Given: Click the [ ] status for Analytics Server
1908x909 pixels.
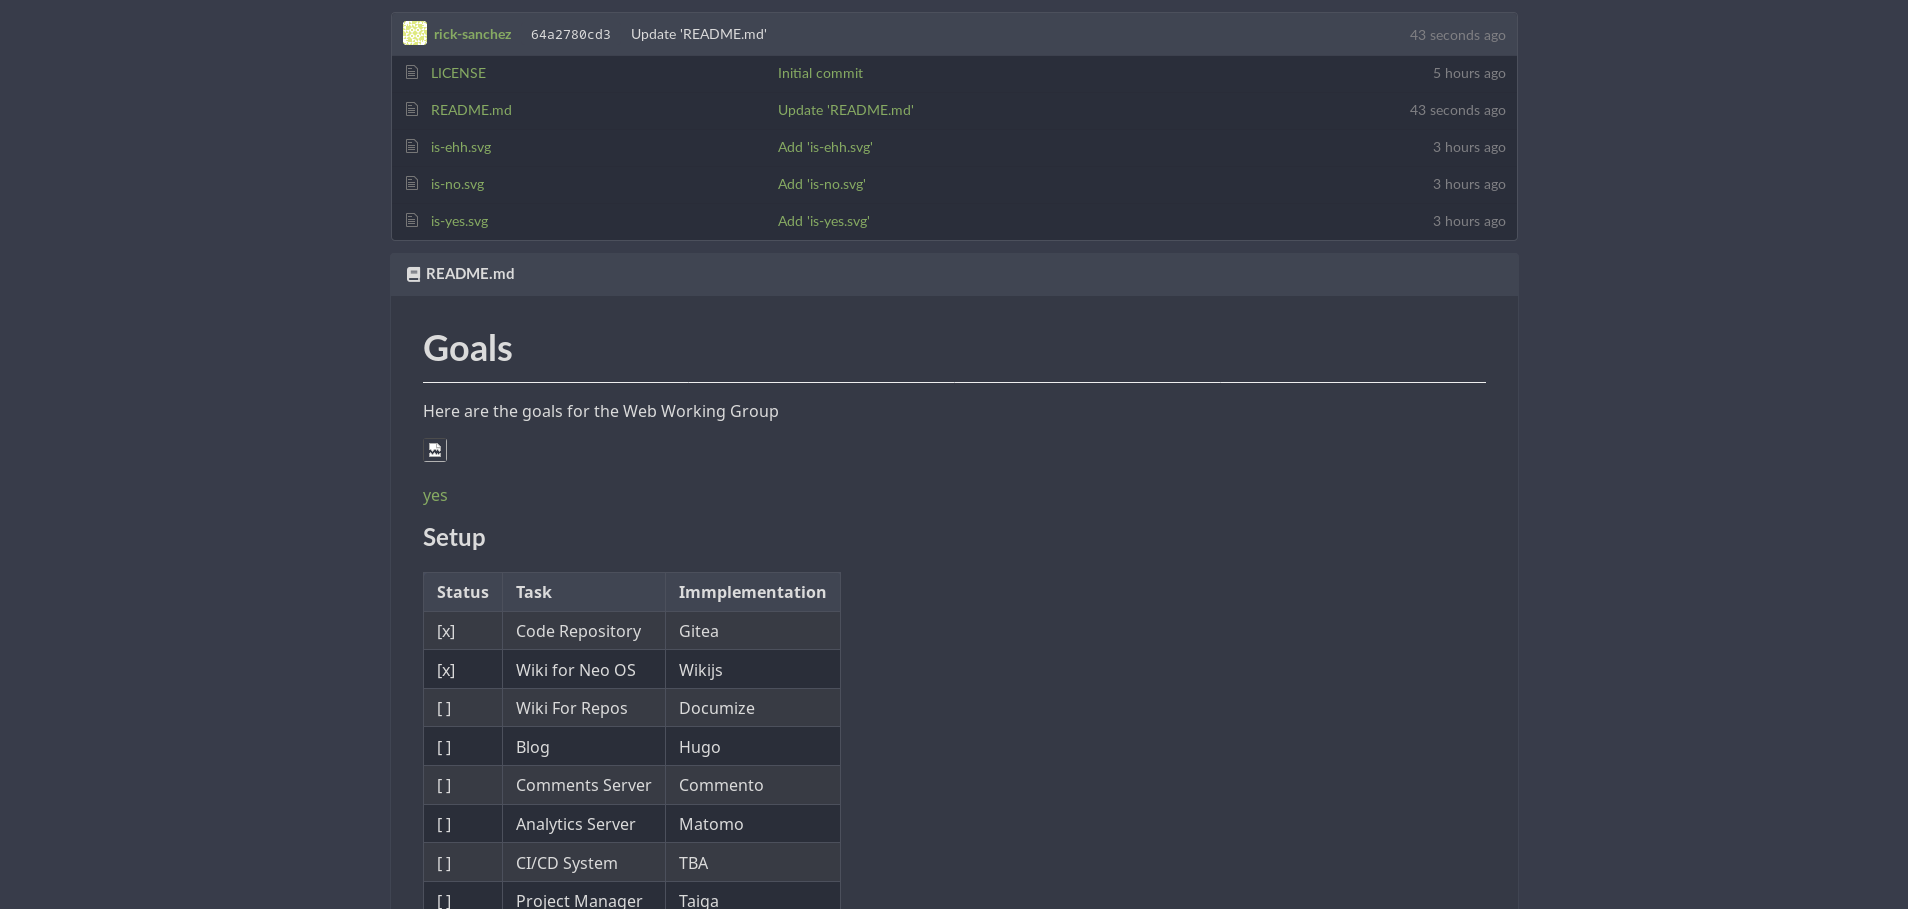Looking at the screenshot, I should (463, 824).
